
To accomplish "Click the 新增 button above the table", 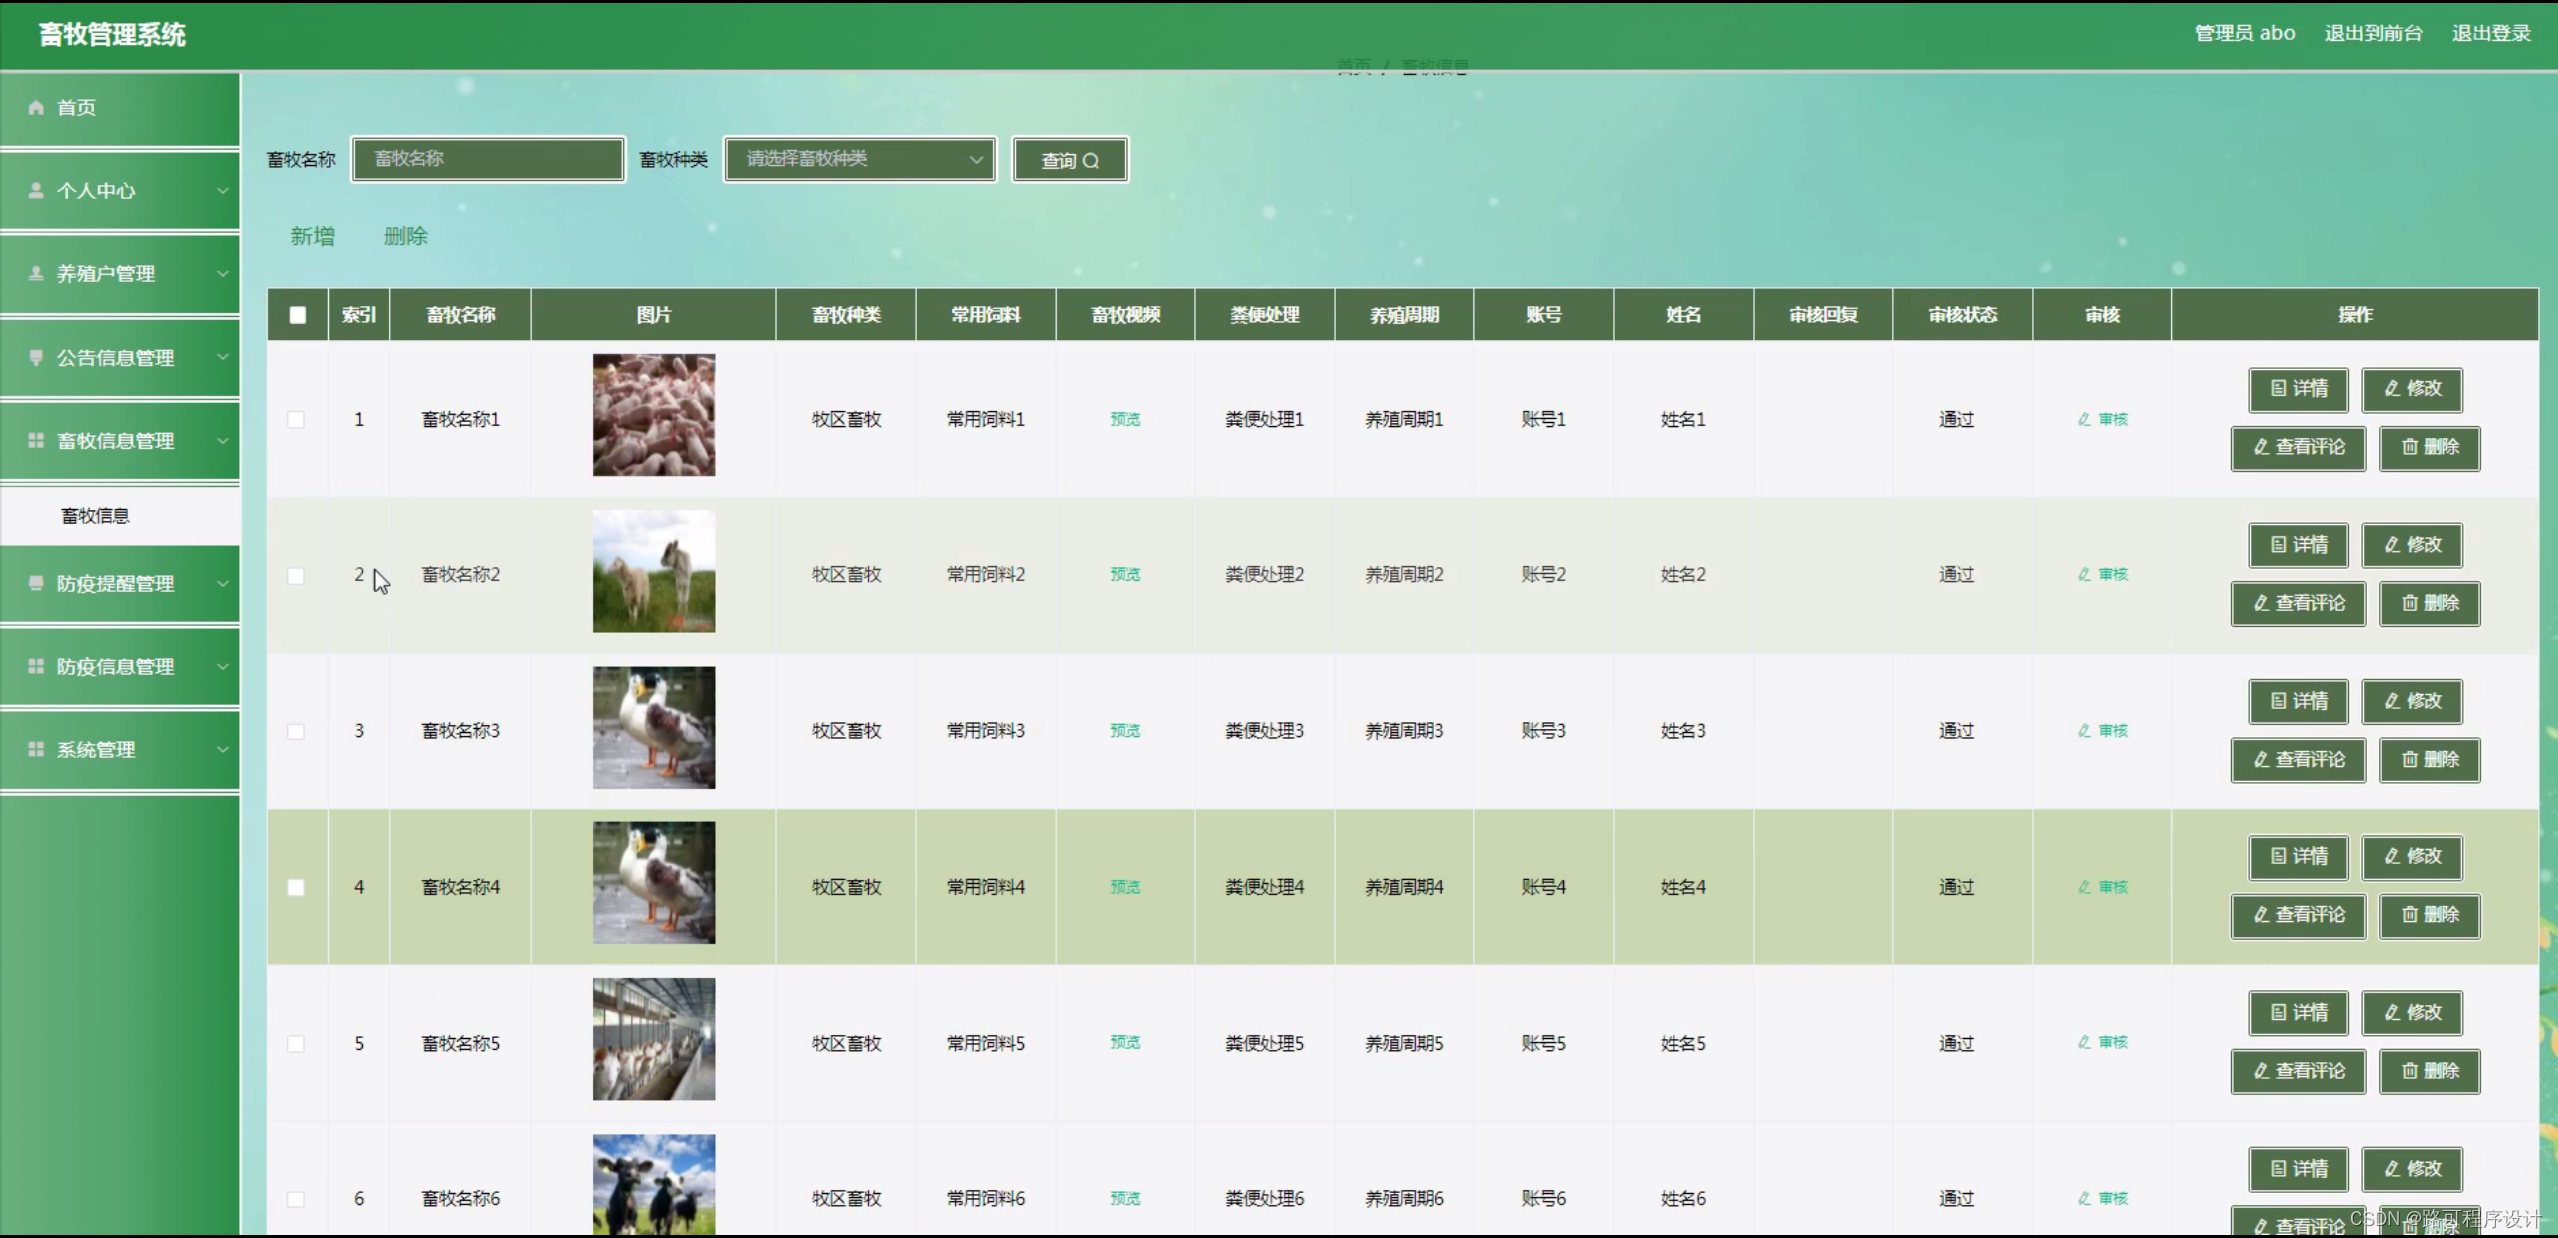I will pos(312,236).
